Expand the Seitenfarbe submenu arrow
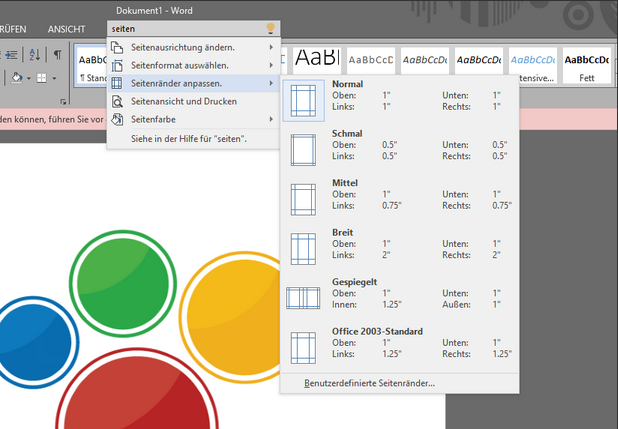This screenshot has height=429, width=618. [271, 119]
